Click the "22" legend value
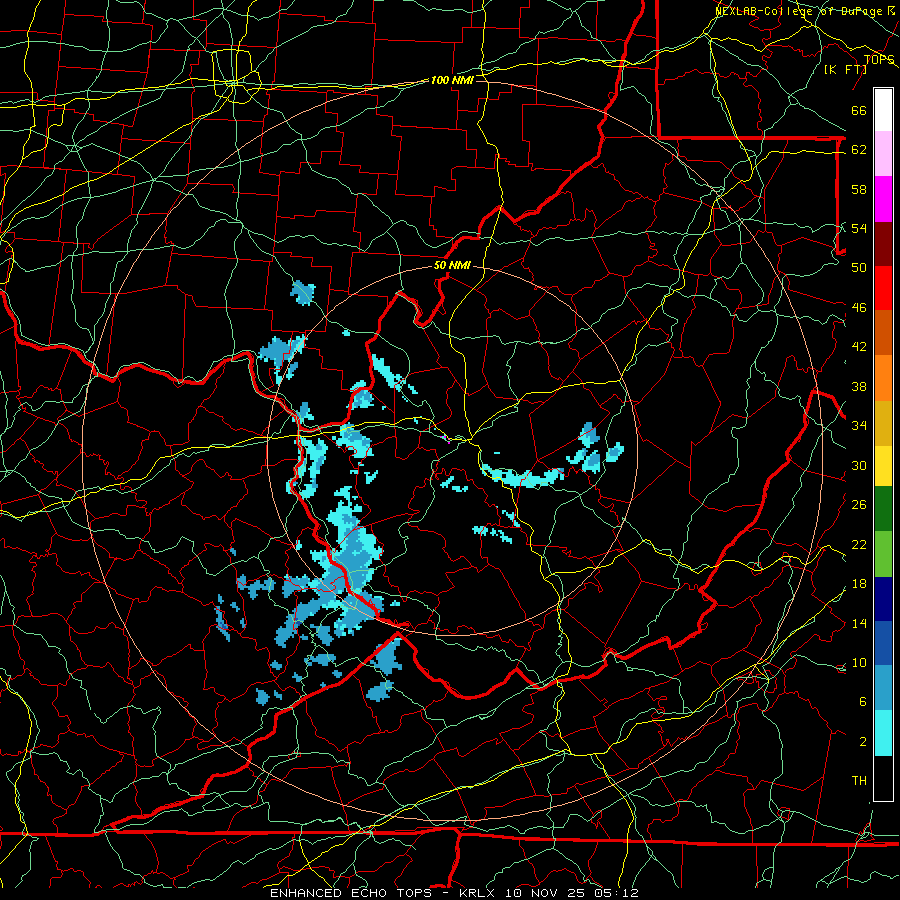This screenshot has height=900, width=900. [859, 544]
